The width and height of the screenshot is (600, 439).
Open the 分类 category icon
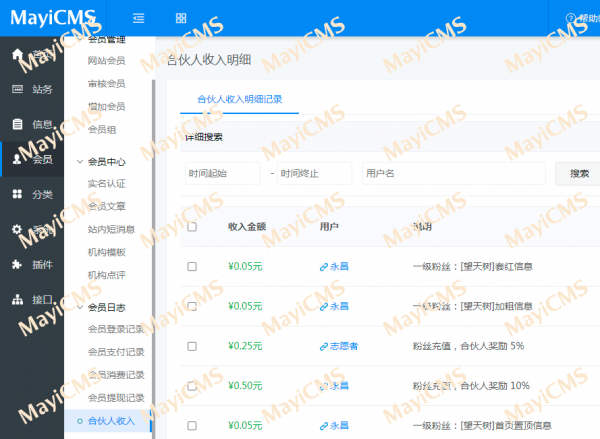(17, 194)
